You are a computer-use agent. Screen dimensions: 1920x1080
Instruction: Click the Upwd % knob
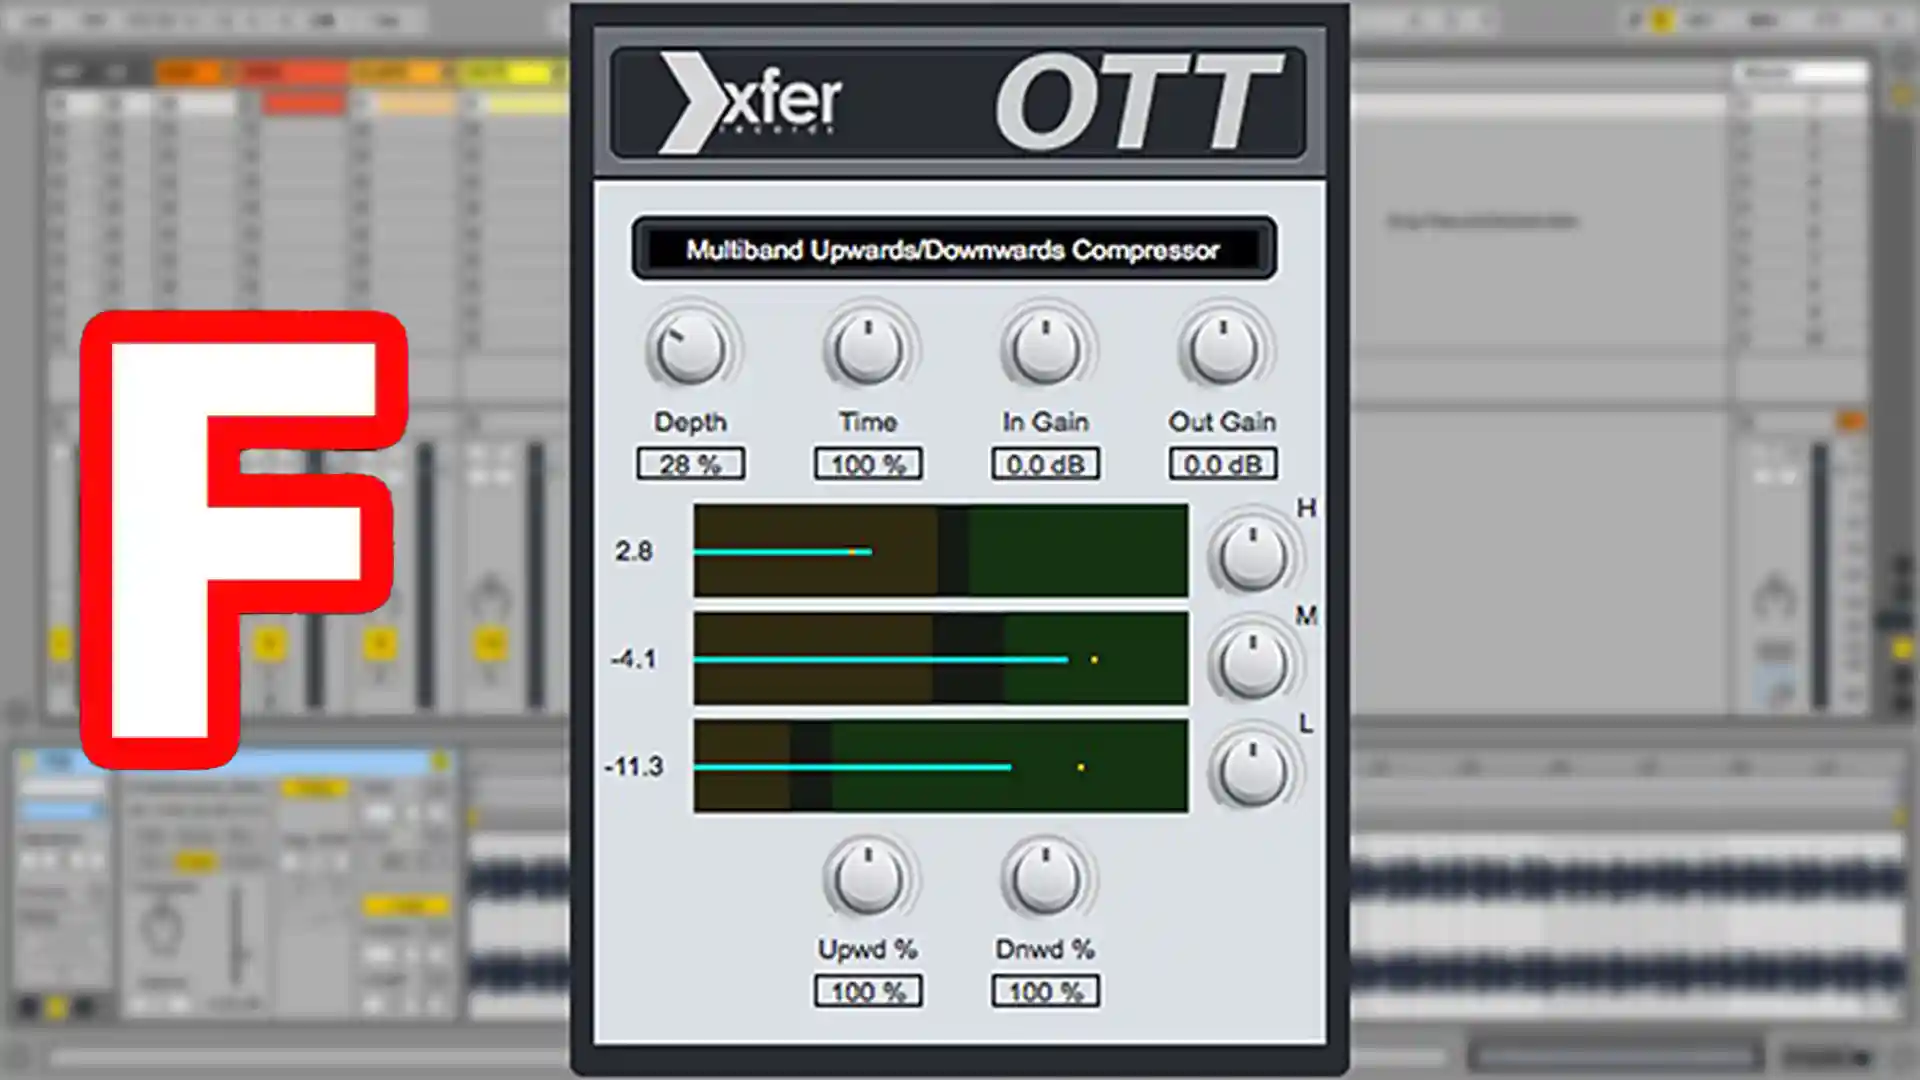point(868,878)
